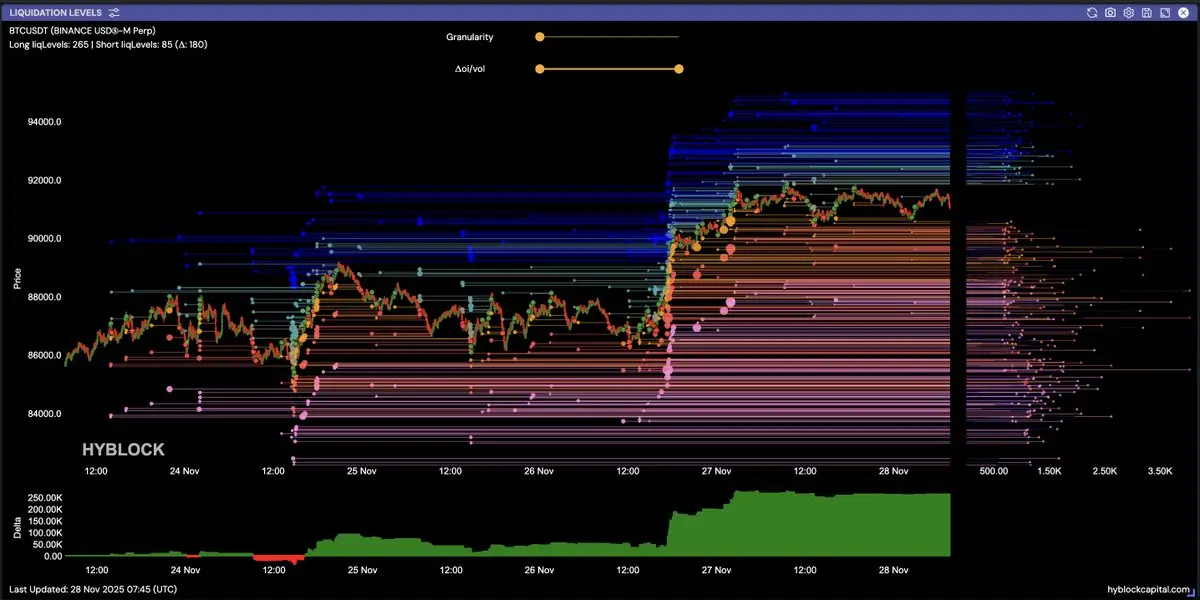The height and width of the screenshot is (600, 1200).
Task: Close the Liquidation Levels panel
Action: 1181,12
